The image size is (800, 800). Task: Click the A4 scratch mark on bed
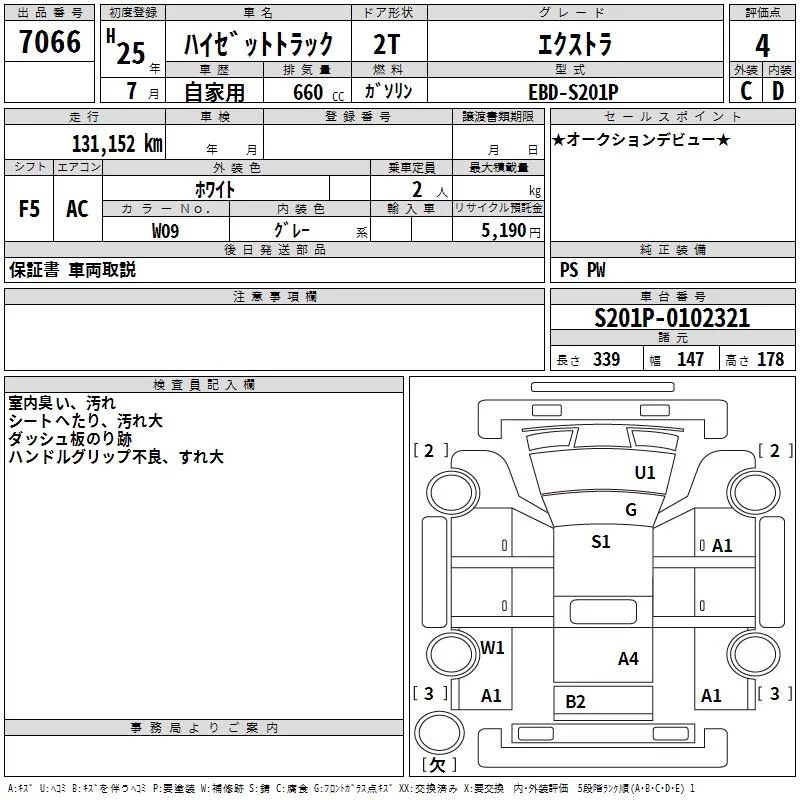pyautogui.click(x=628, y=659)
